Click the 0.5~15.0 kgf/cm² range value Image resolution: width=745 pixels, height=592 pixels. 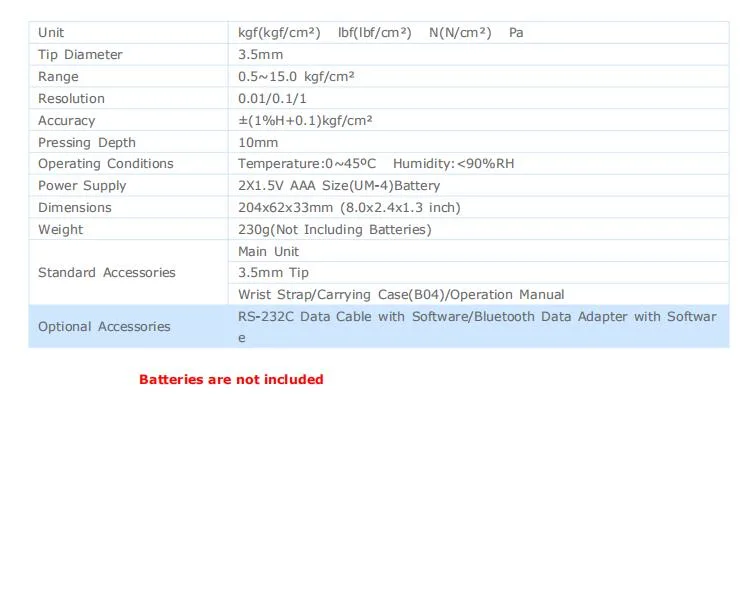pyautogui.click(x=296, y=76)
